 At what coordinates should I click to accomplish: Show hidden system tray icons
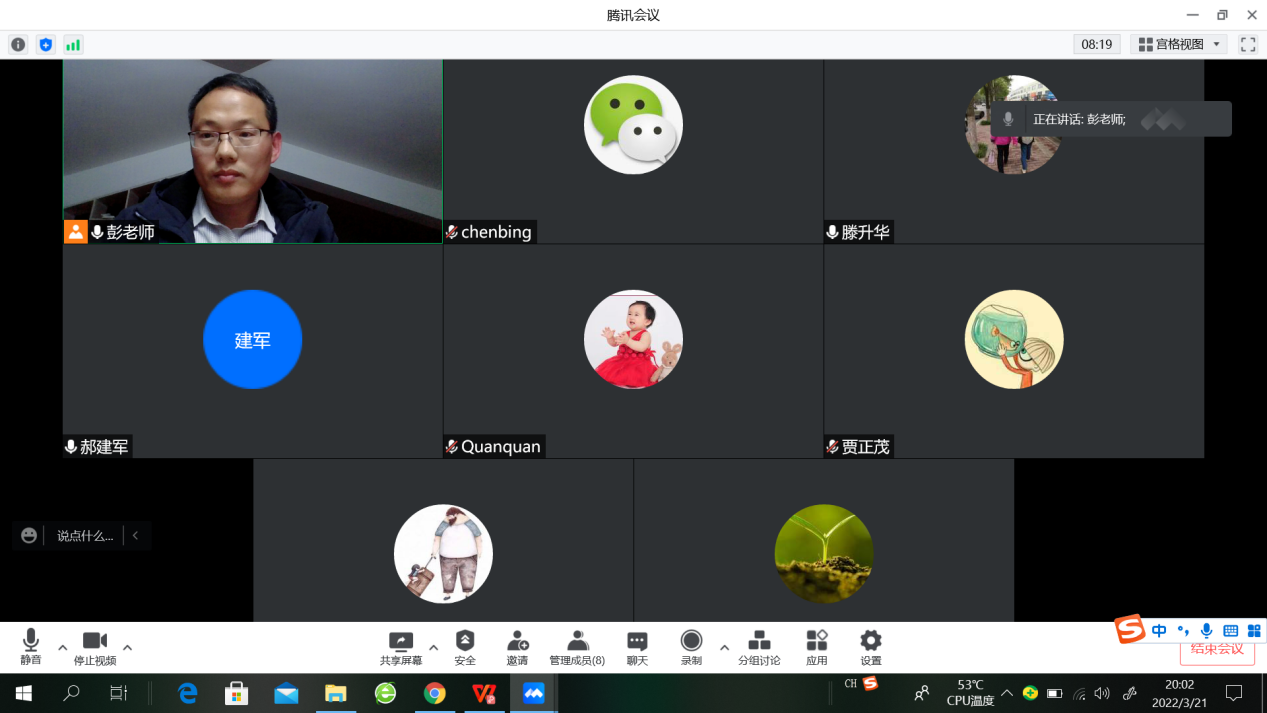pyautogui.click(x=1007, y=693)
